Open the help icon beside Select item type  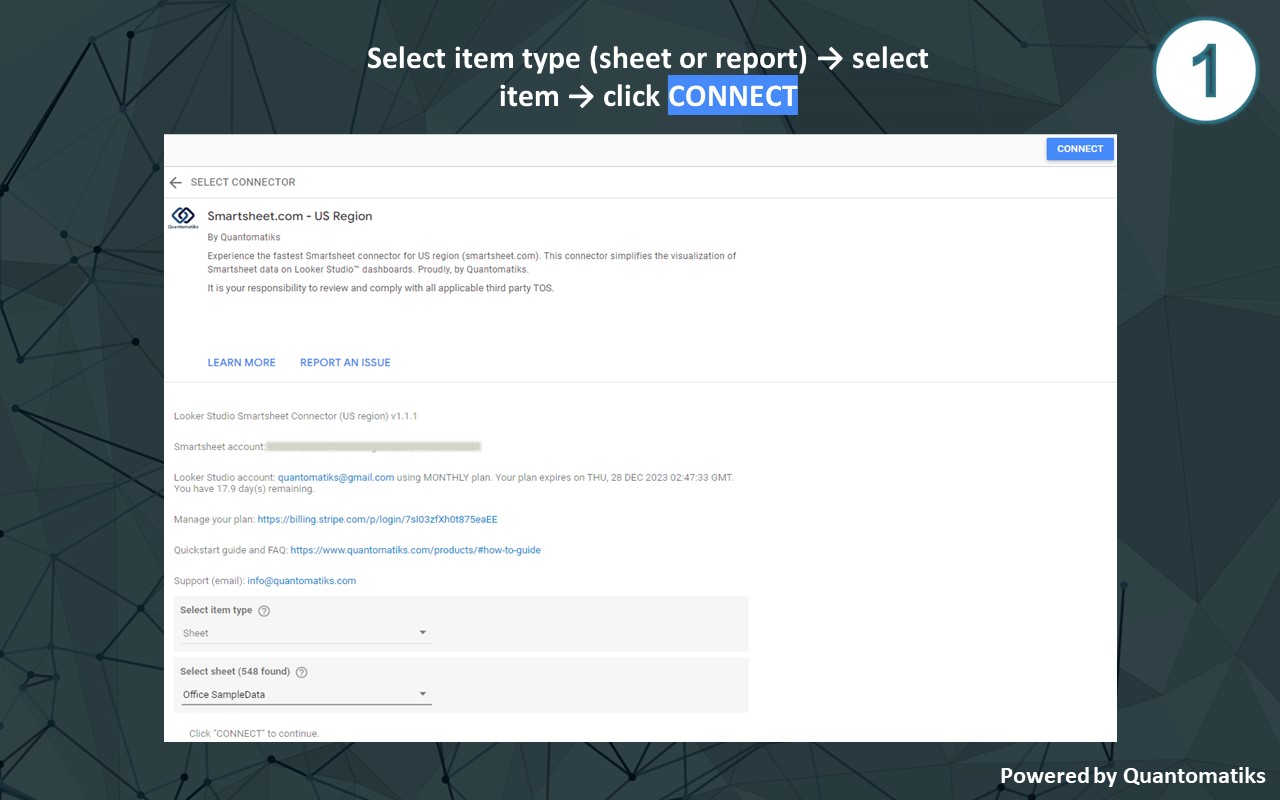click(x=264, y=611)
